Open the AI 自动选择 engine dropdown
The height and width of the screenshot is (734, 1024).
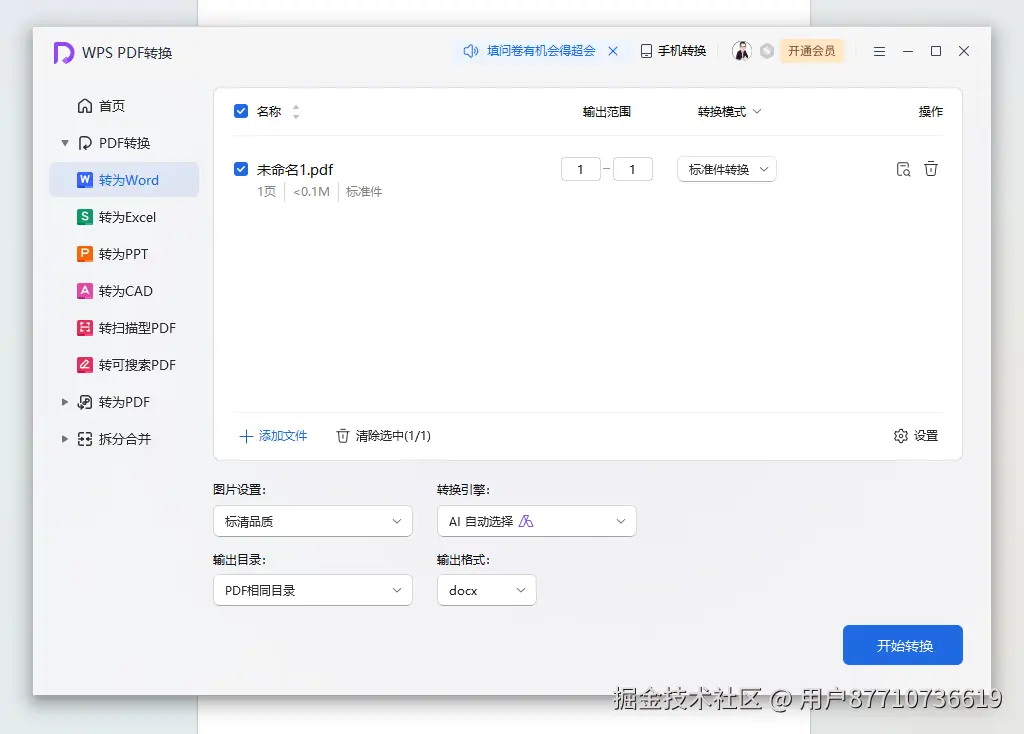[x=537, y=521]
